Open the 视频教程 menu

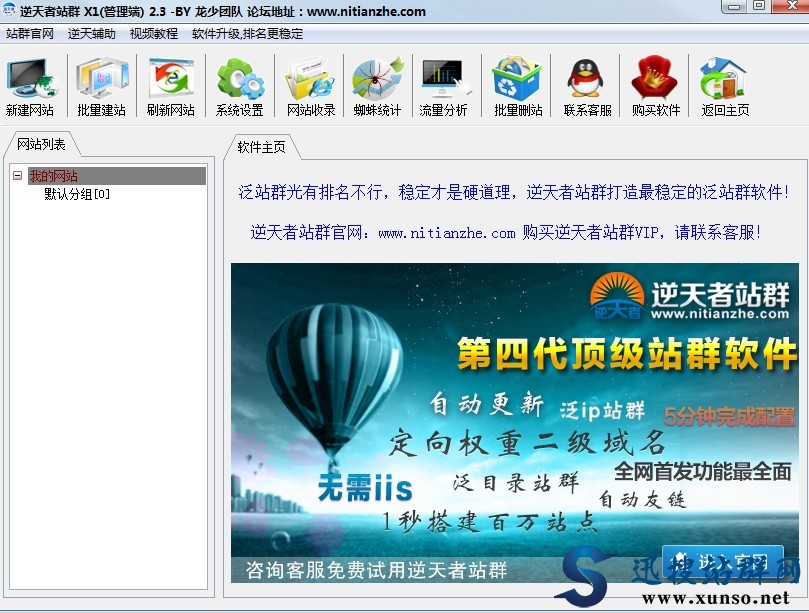(154, 34)
